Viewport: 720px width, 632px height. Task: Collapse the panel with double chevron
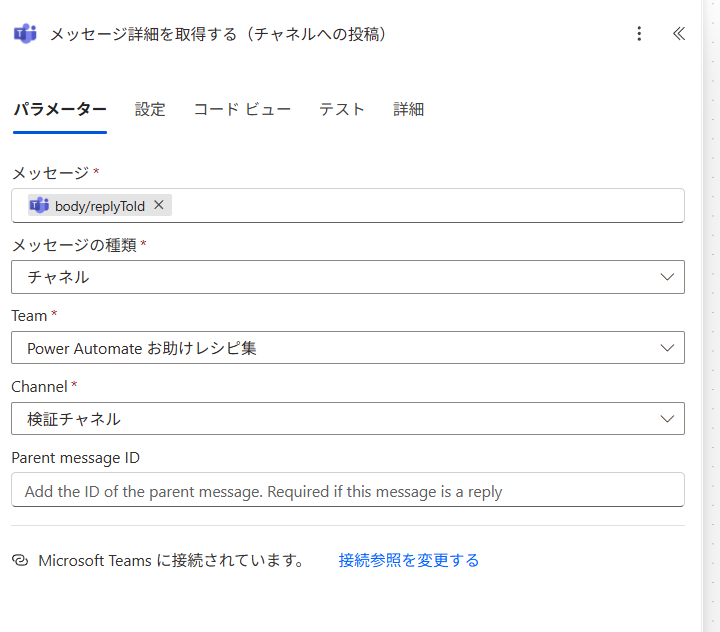click(x=679, y=34)
